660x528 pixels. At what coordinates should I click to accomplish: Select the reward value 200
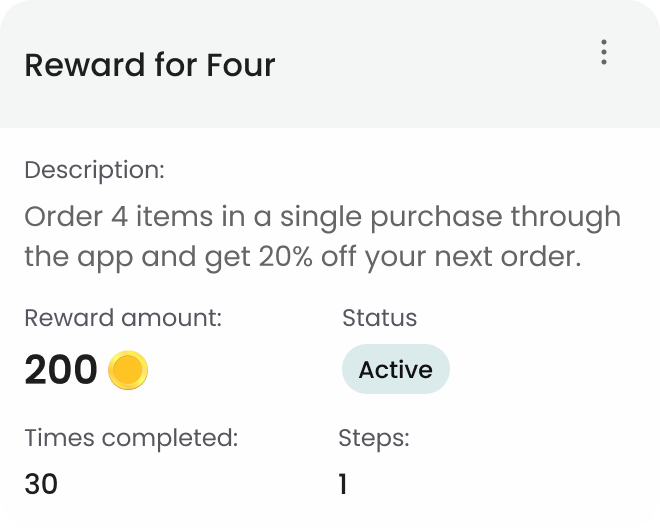60,371
